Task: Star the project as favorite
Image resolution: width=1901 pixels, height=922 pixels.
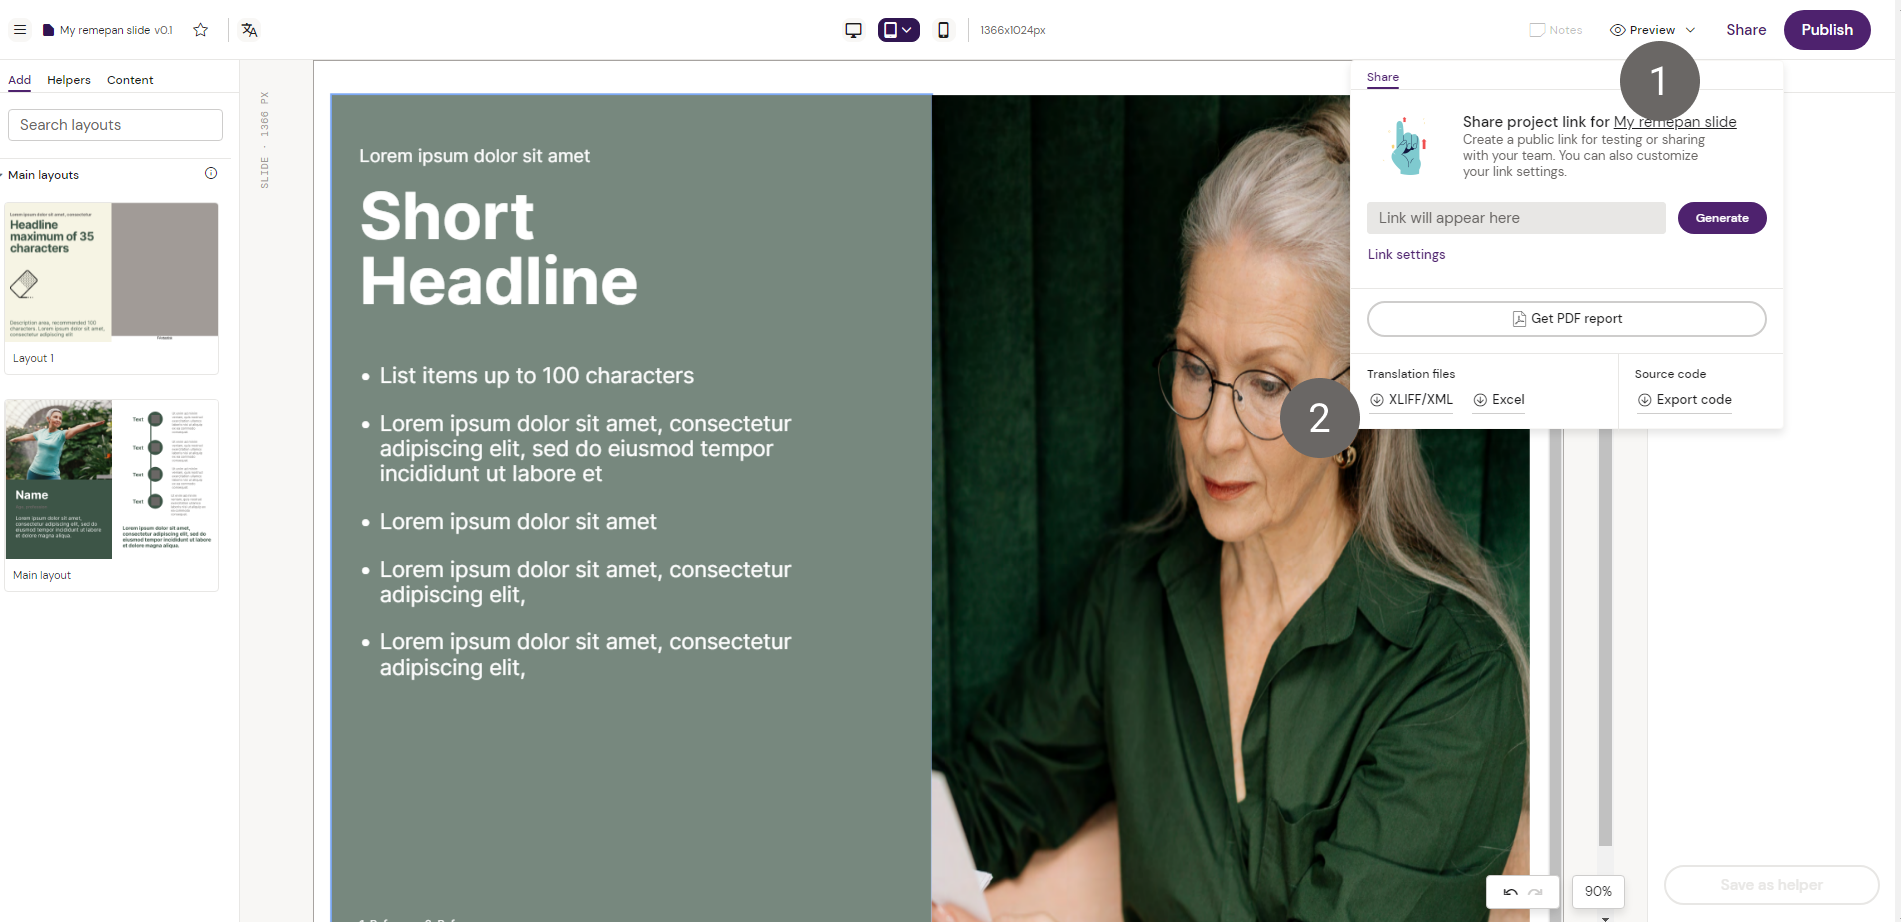Action: coord(201,30)
